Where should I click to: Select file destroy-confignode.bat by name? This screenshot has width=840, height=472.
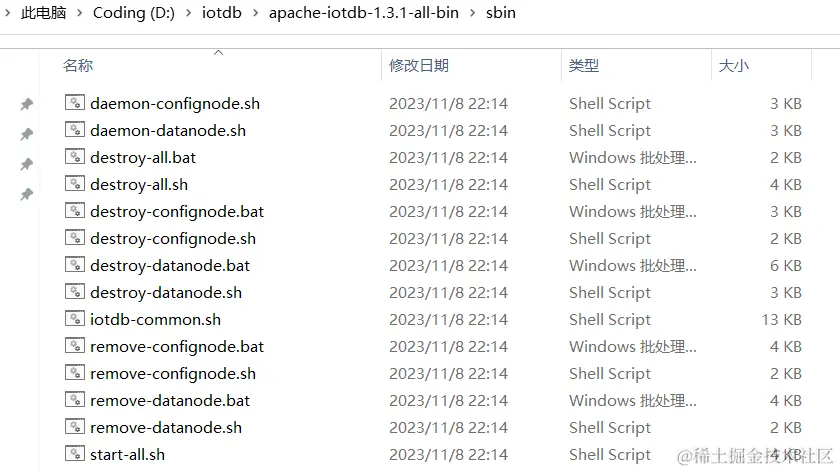coord(177,212)
